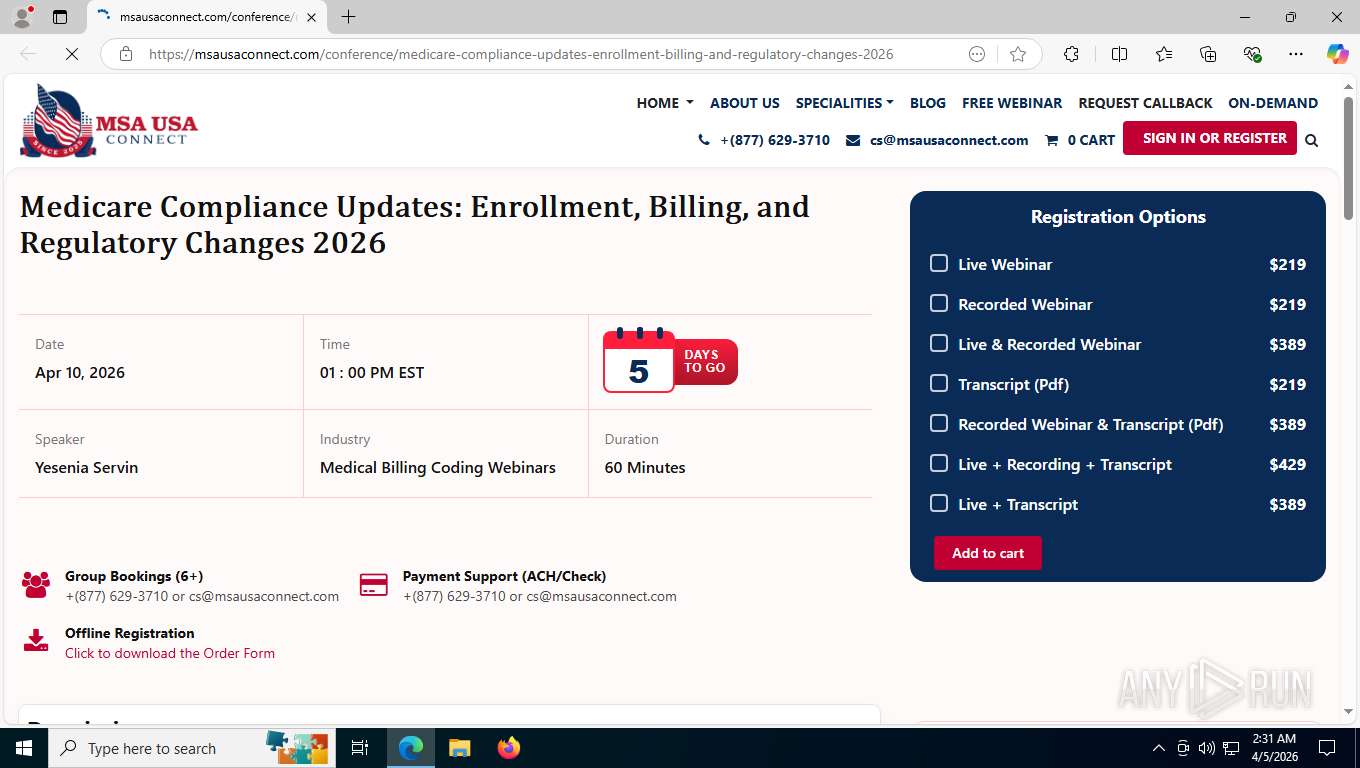The width and height of the screenshot is (1360, 768).
Task: Click the page vertical scrollbar thumb
Action: click(1348, 158)
